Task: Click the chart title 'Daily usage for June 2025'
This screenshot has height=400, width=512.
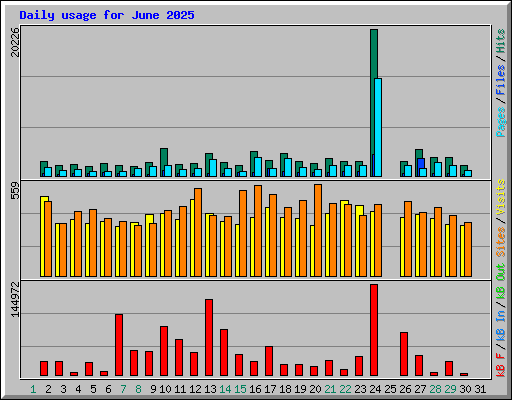Action: 107,15
